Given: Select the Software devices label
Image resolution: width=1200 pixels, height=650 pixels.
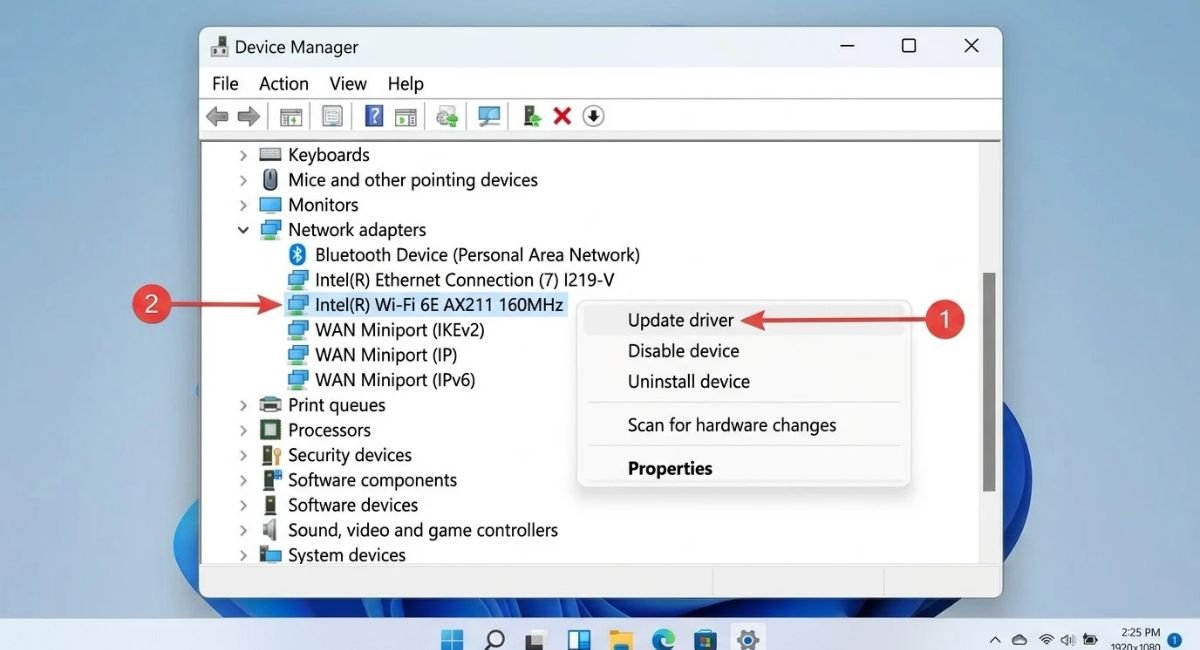Looking at the screenshot, I should tap(353, 505).
